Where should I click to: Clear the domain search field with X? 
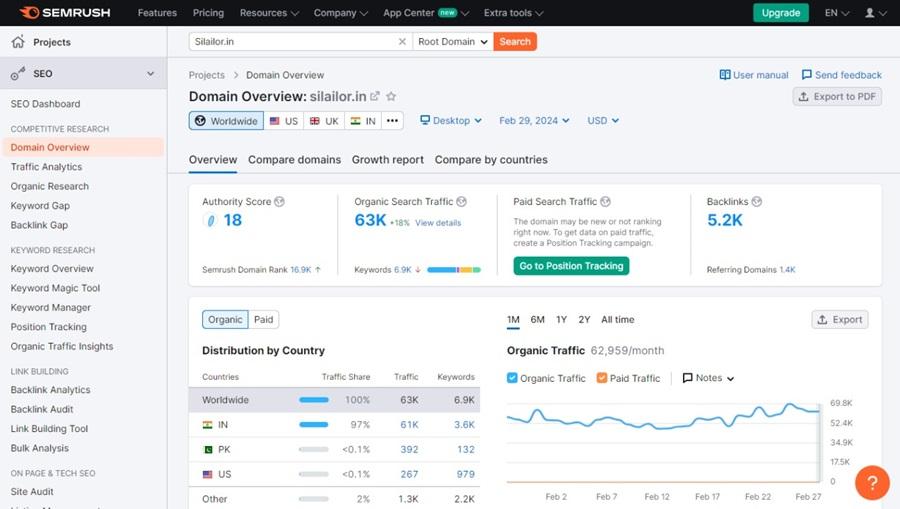[402, 41]
